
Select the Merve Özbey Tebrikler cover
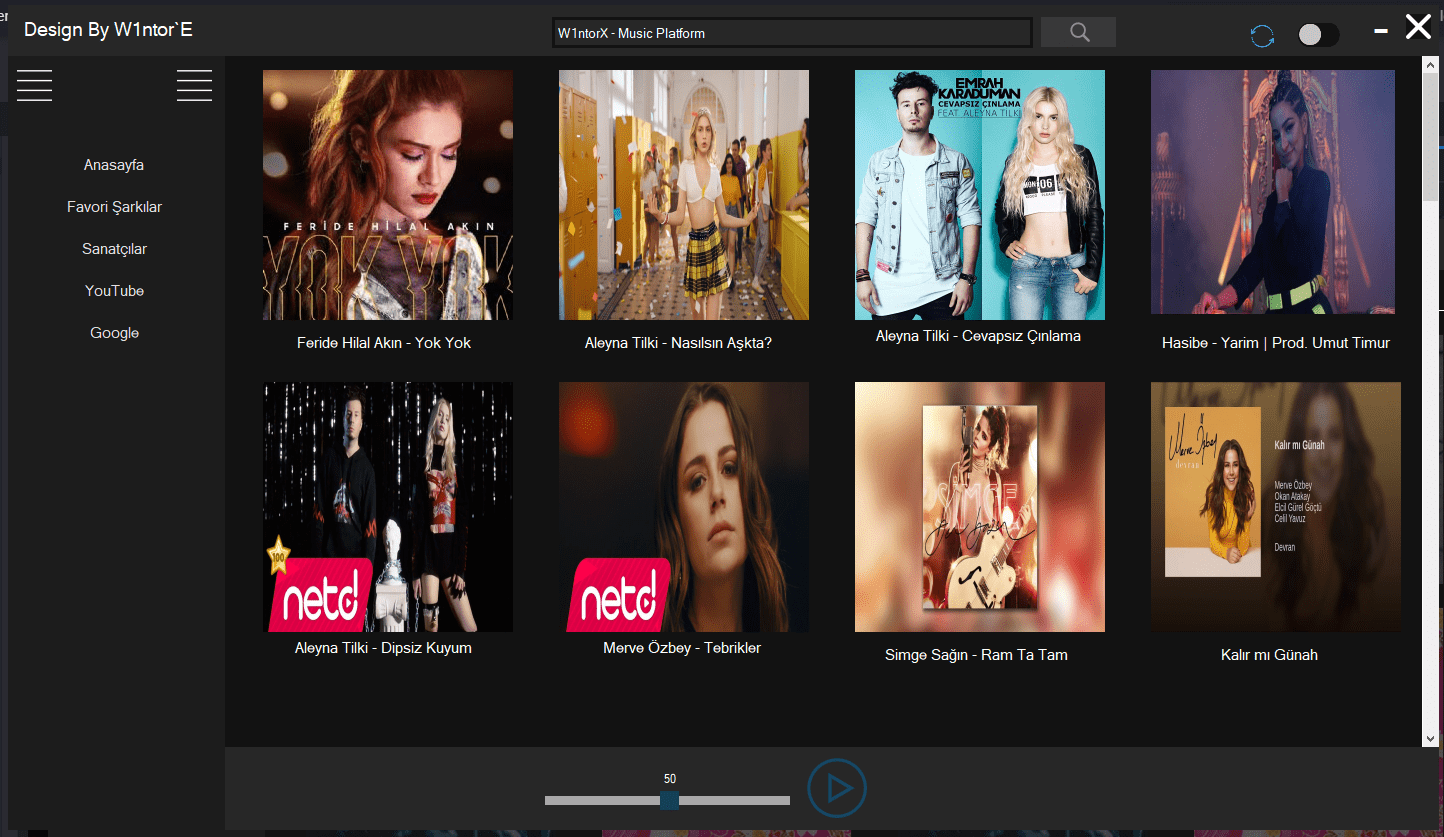(684, 507)
